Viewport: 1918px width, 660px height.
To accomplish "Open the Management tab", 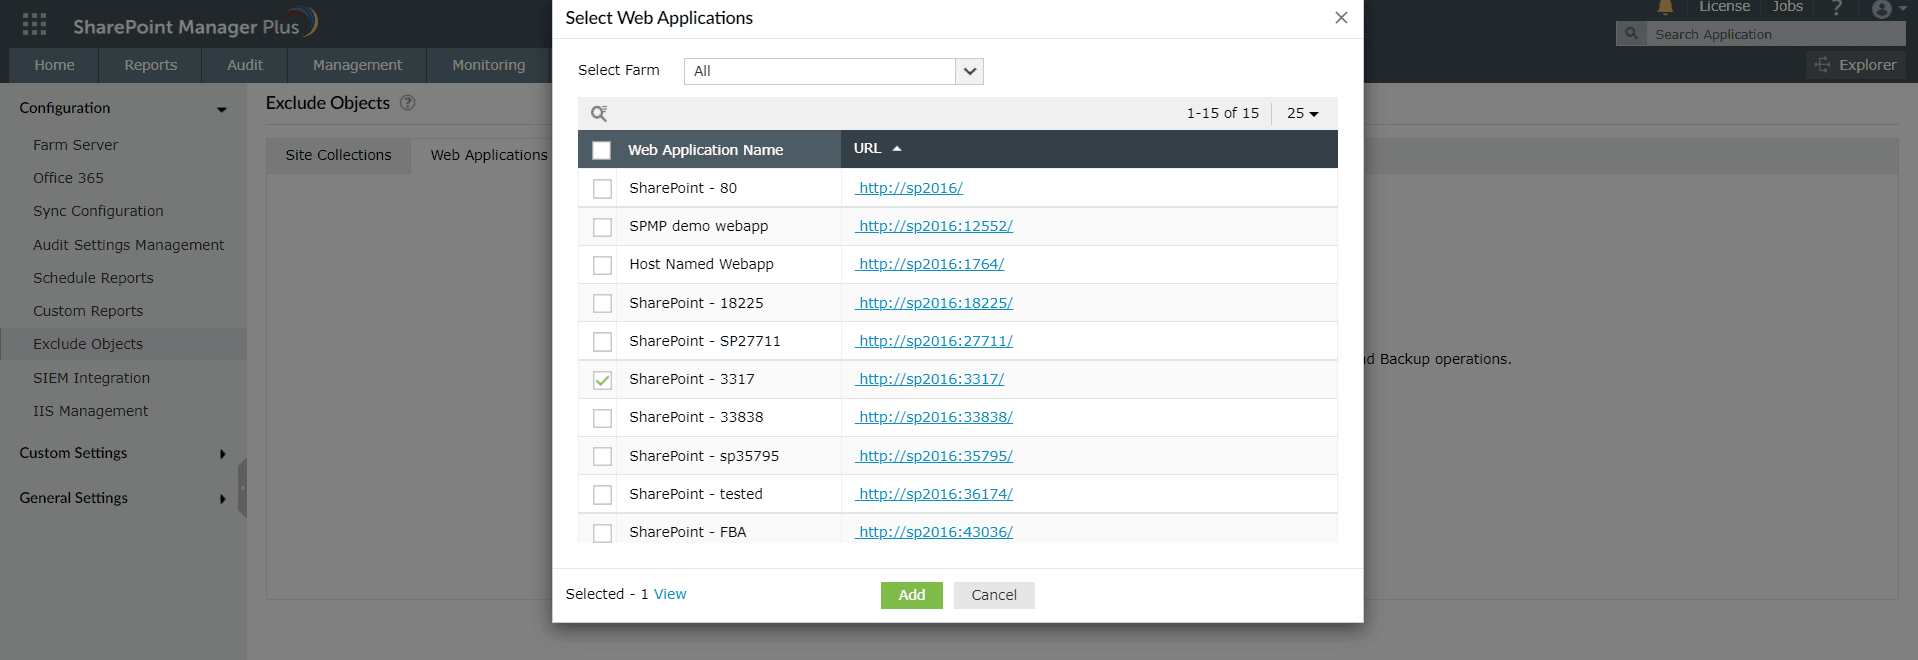I will click(357, 65).
